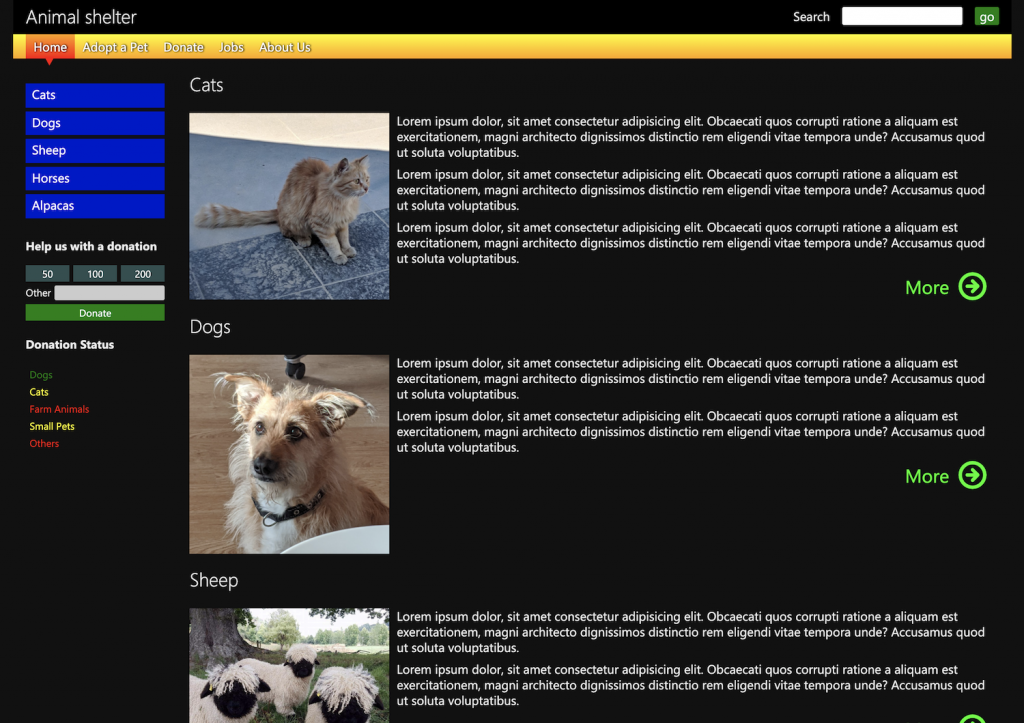Click the Dogs section heading

pyautogui.click(x=210, y=327)
